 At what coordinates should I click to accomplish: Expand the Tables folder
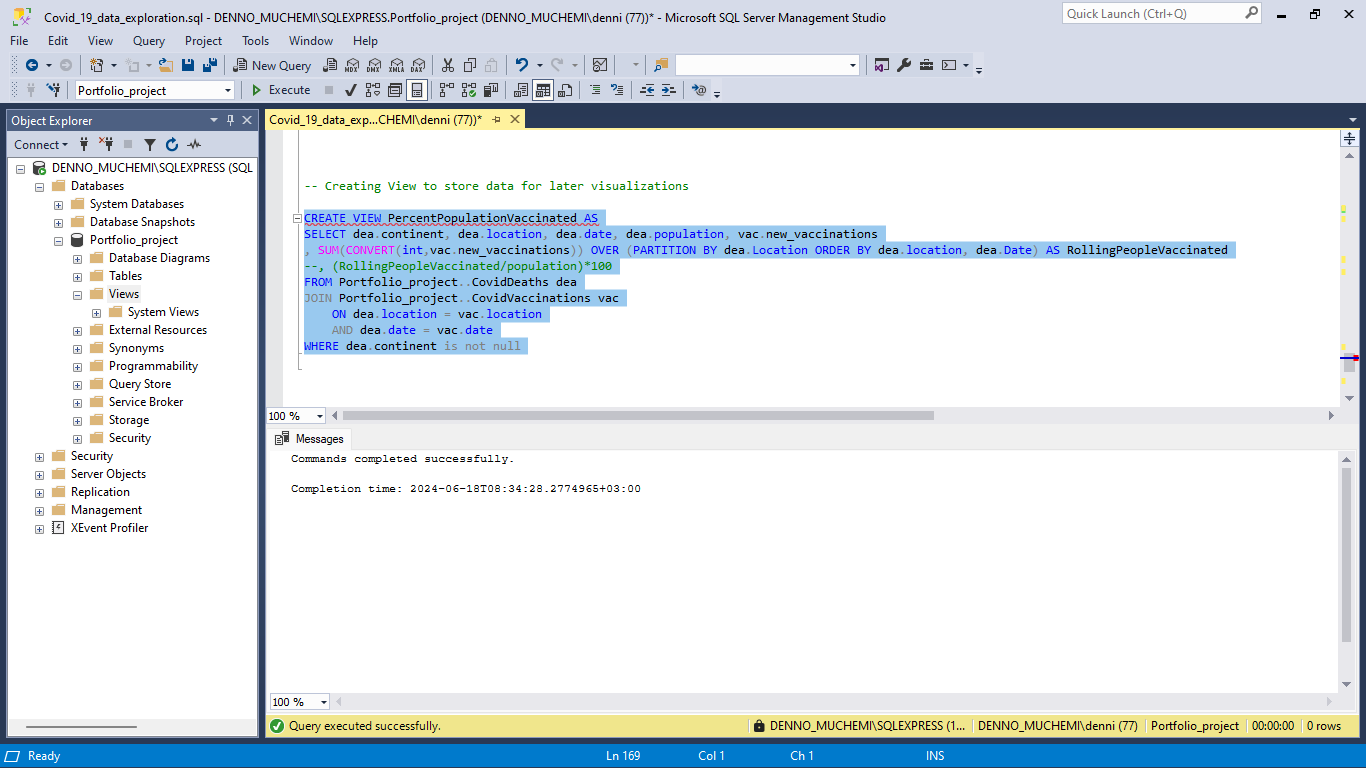pos(77,276)
